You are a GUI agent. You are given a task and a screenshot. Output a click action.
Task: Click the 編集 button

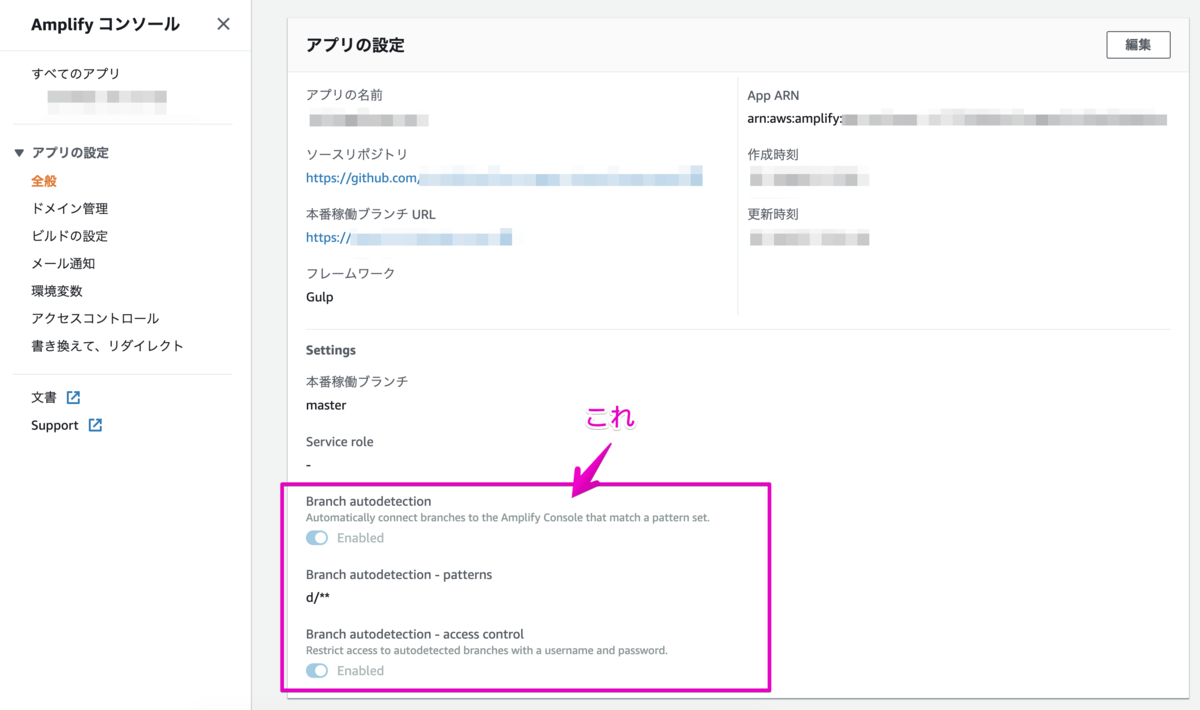click(x=1138, y=44)
